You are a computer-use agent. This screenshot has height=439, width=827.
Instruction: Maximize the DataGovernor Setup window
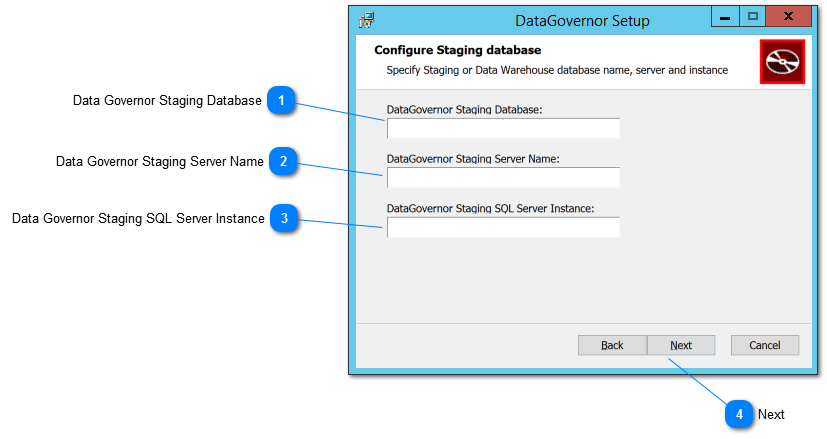tap(753, 17)
